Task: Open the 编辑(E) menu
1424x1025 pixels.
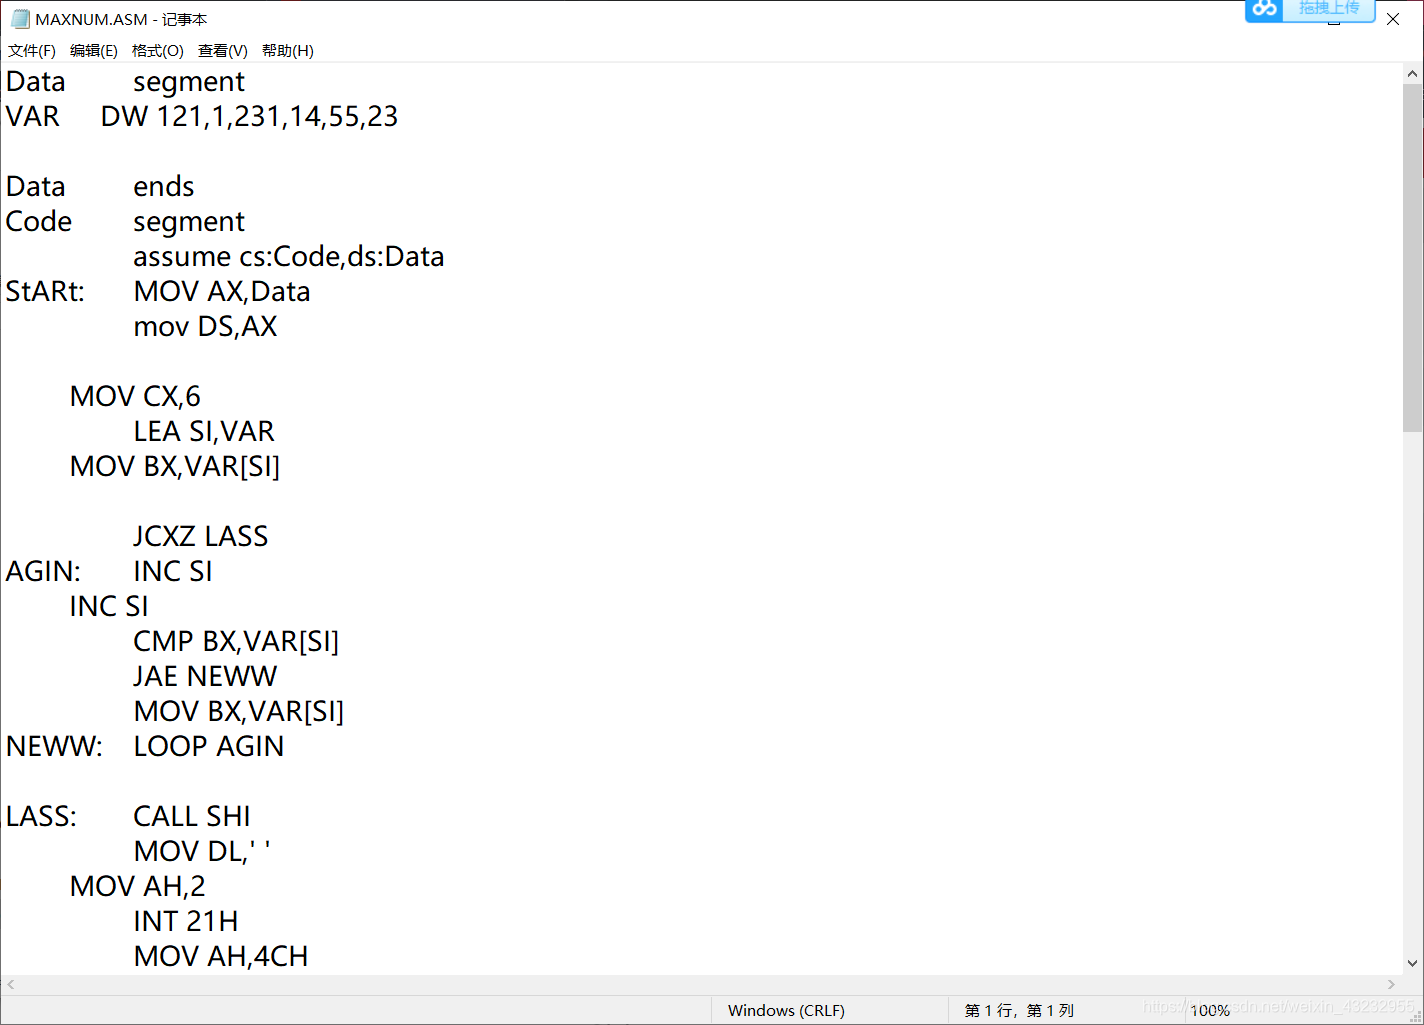Action: (94, 51)
